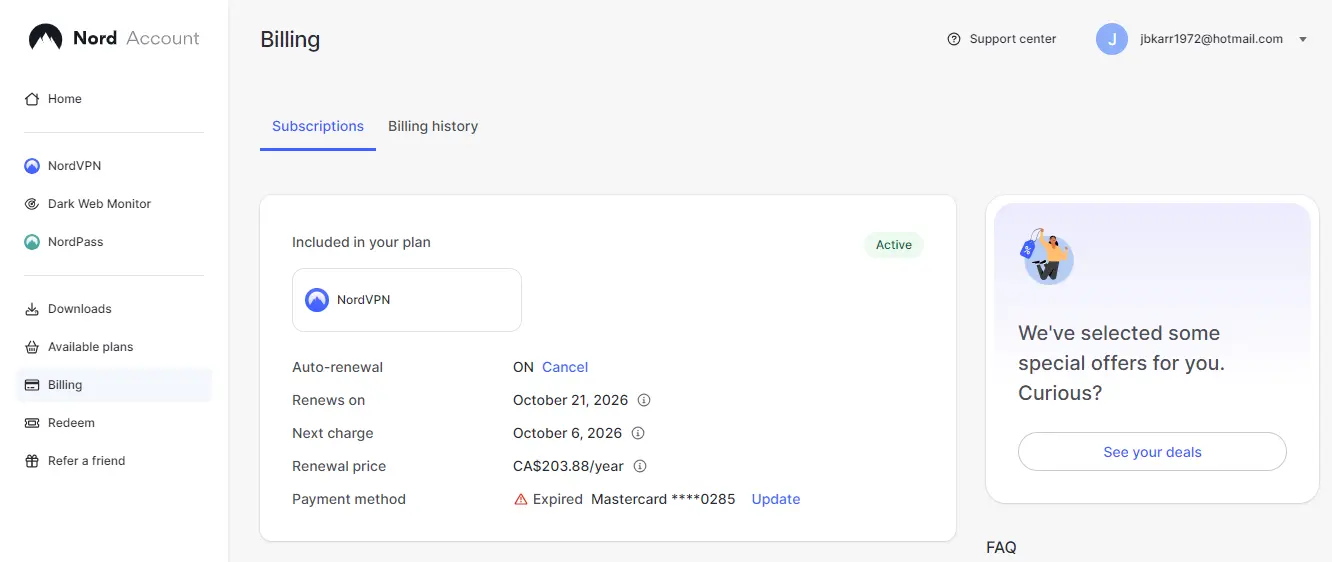The width and height of the screenshot is (1332, 562).
Task: Click the Nord mountain logo icon
Action: click(x=45, y=38)
